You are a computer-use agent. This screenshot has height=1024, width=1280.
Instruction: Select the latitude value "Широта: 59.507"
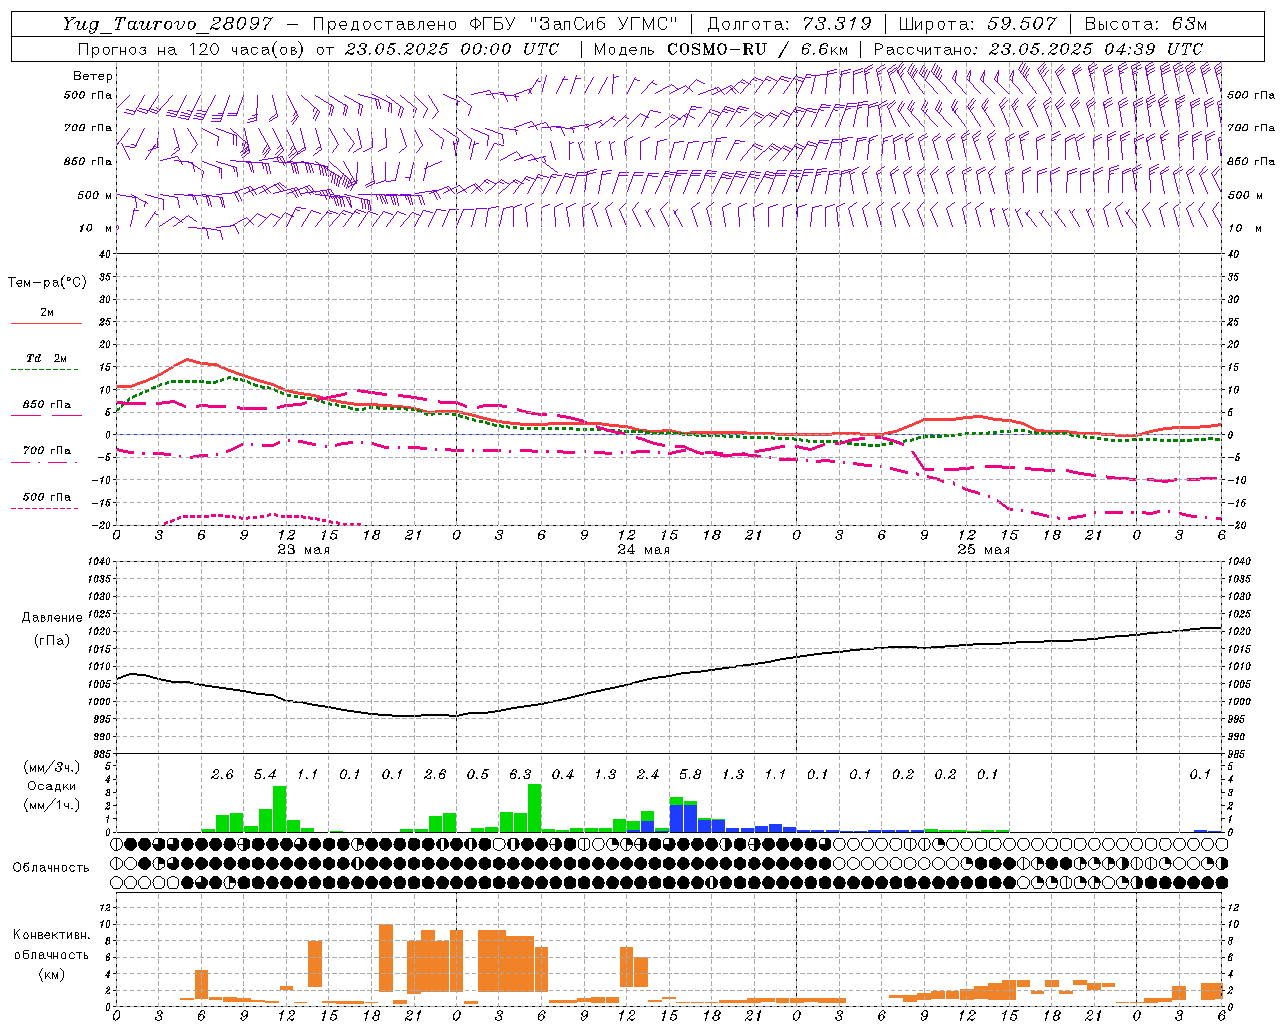click(977, 24)
